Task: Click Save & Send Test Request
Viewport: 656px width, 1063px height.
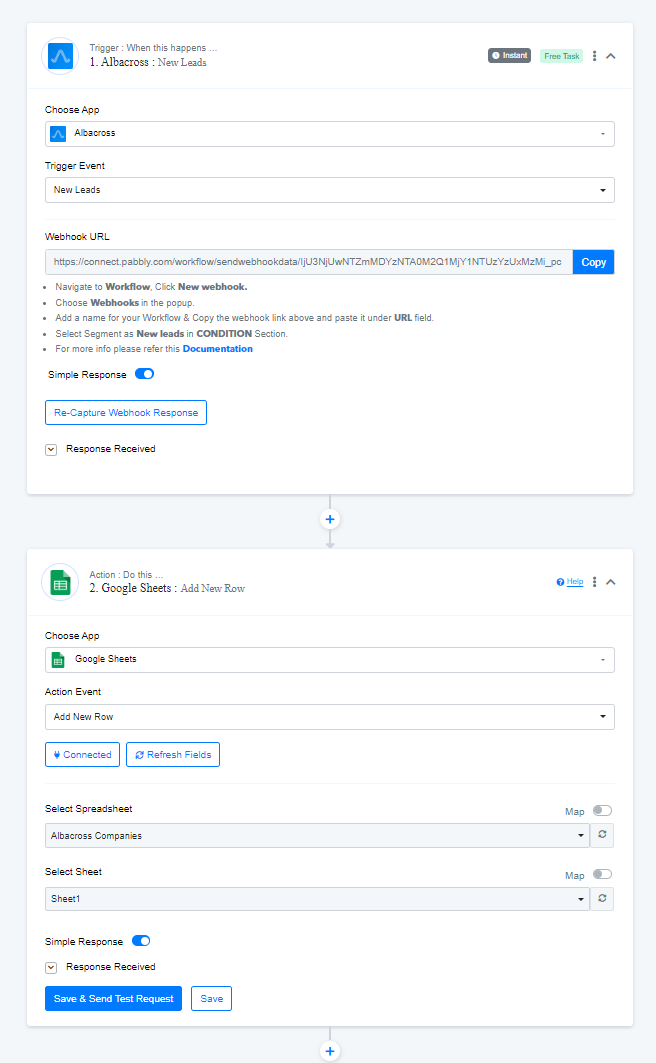Action: click(113, 998)
